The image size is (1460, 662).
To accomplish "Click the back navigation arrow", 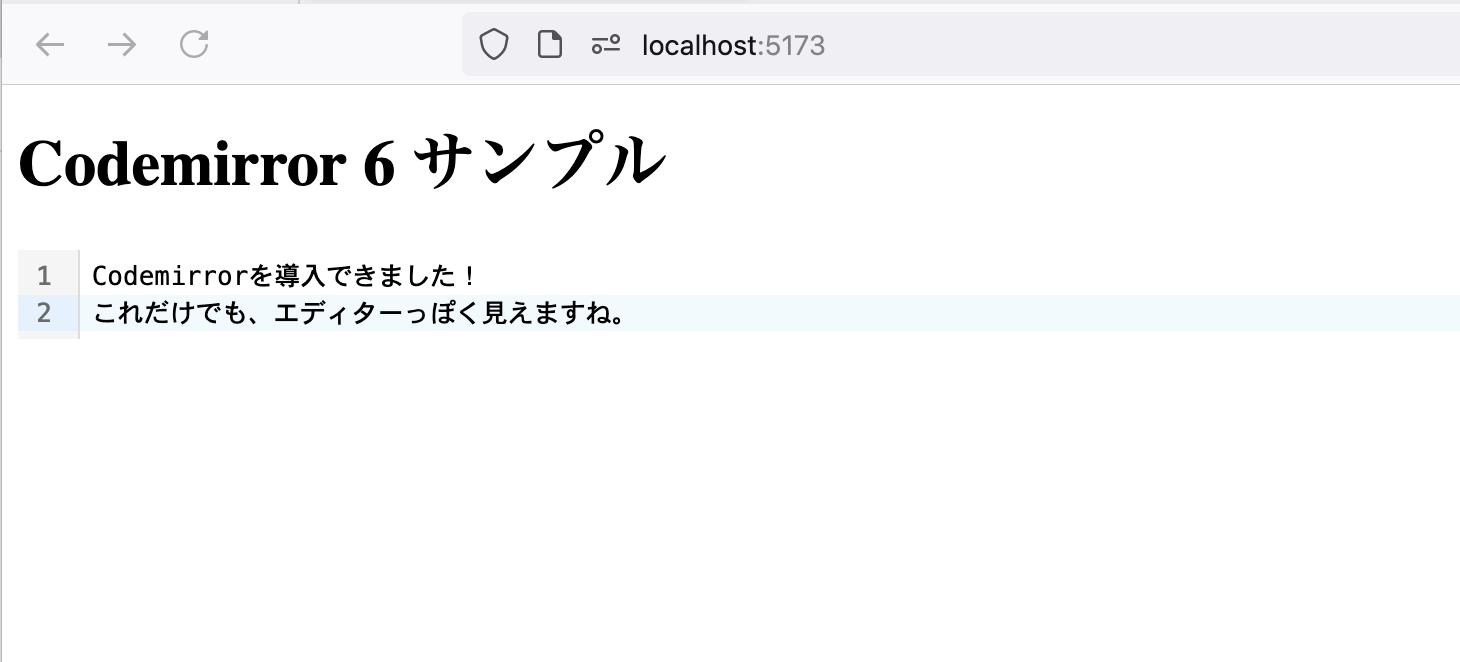I will pos(49,44).
